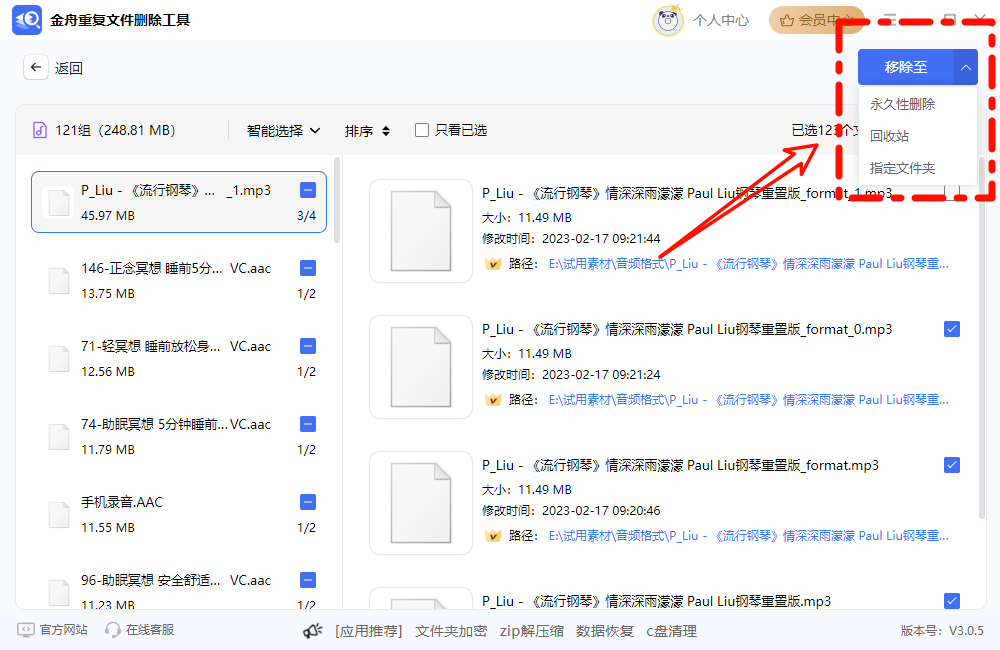Click the 移除至 button
Screen dimensions: 1000x650
point(906,67)
